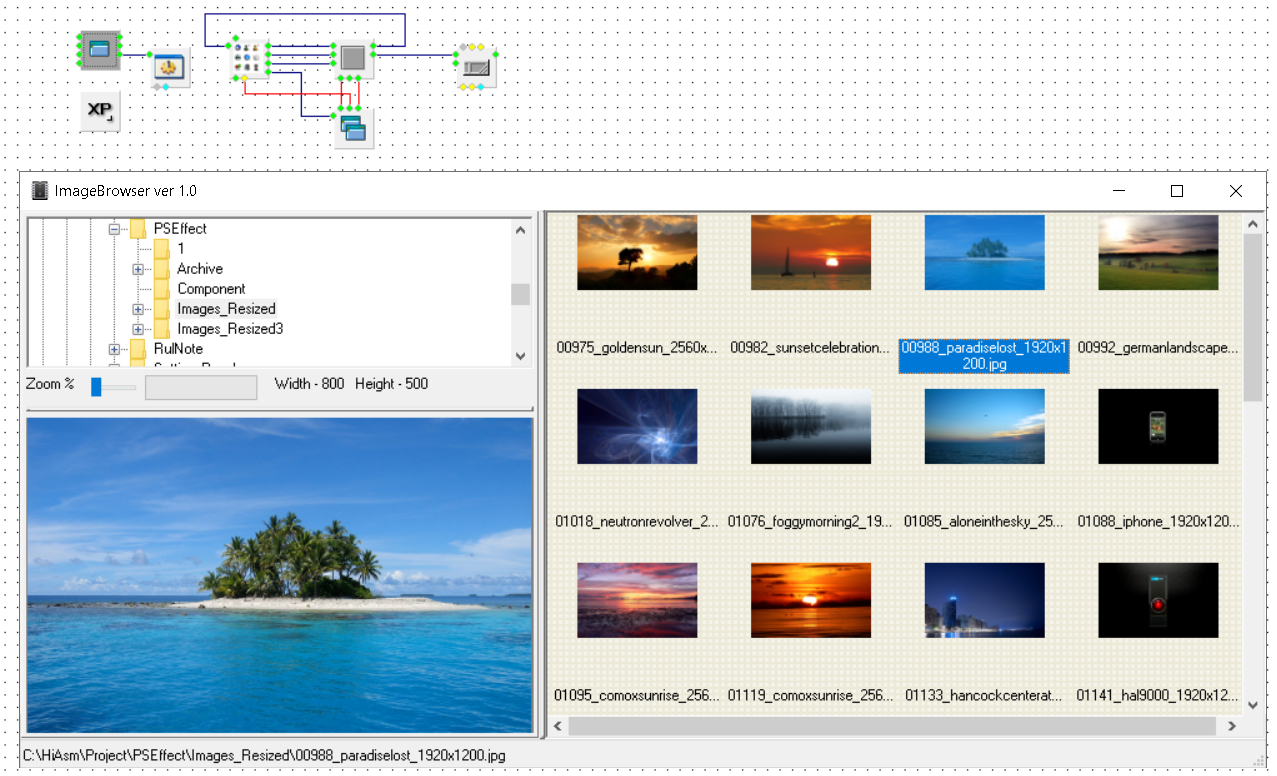Click the empty field beside the zoom slider
Screen dimensions: 1277x776
click(x=201, y=387)
